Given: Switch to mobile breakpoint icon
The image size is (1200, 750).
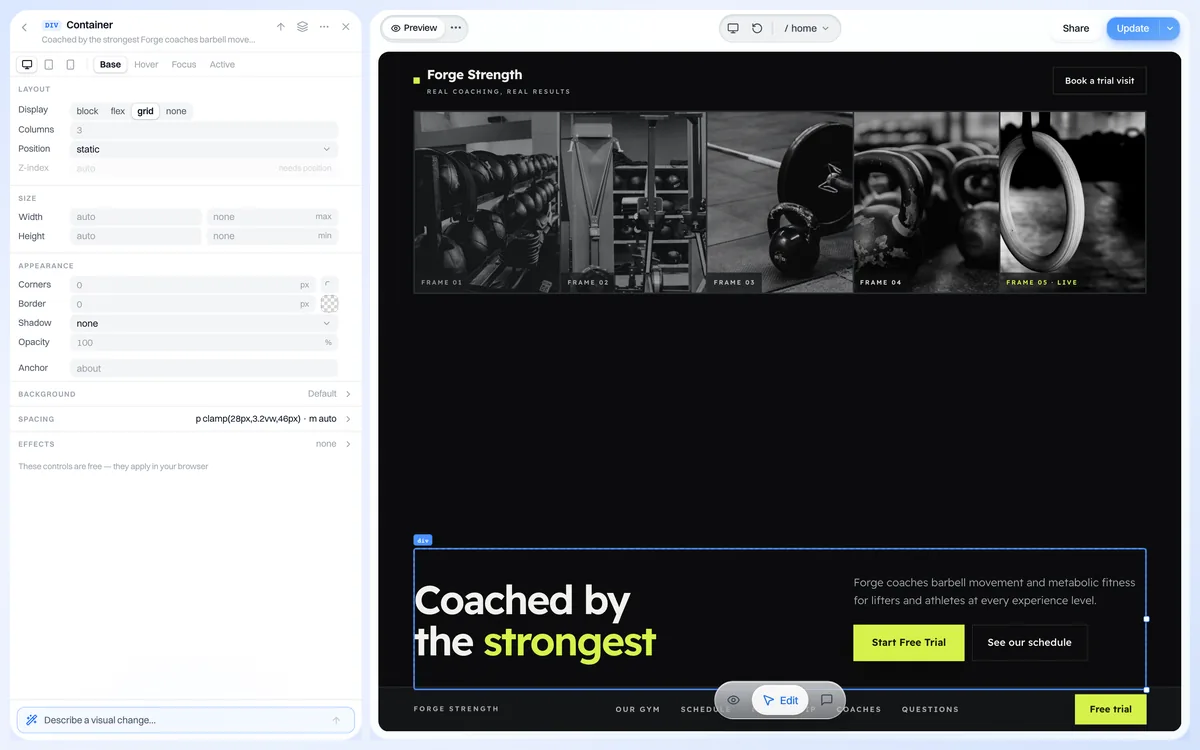Looking at the screenshot, I should (x=70, y=64).
